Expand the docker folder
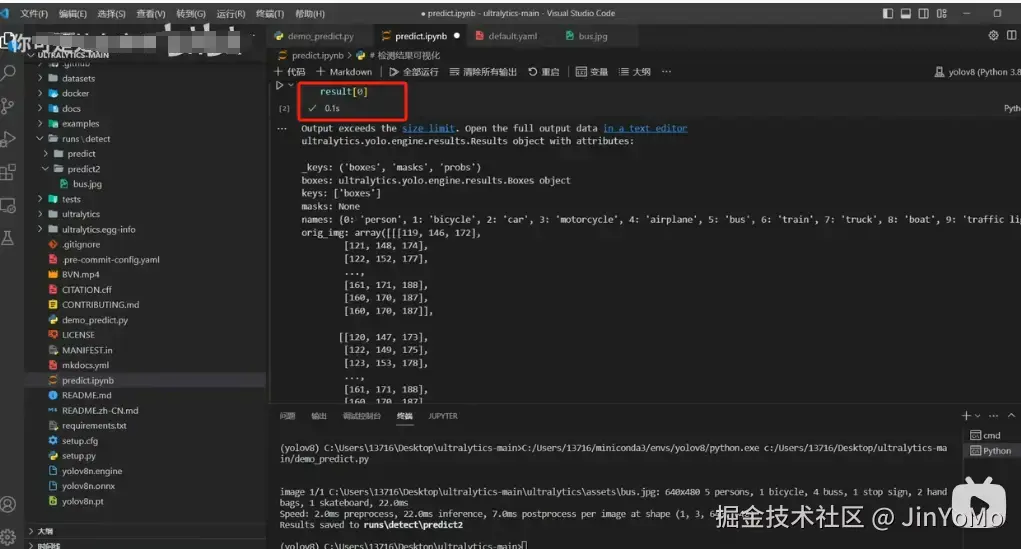This screenshot has height=549, width=1021. click(40, 93)
